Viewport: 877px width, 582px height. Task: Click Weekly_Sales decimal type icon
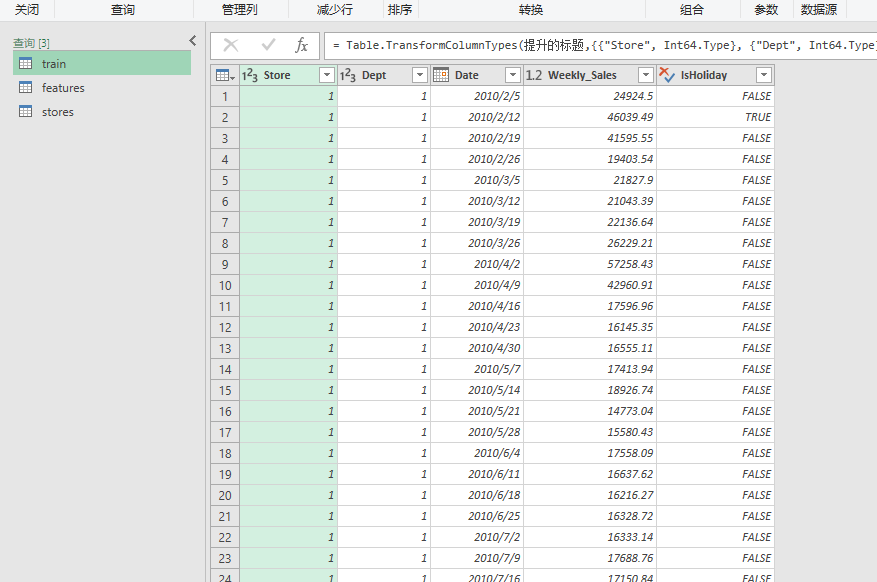tap(534, 75)
